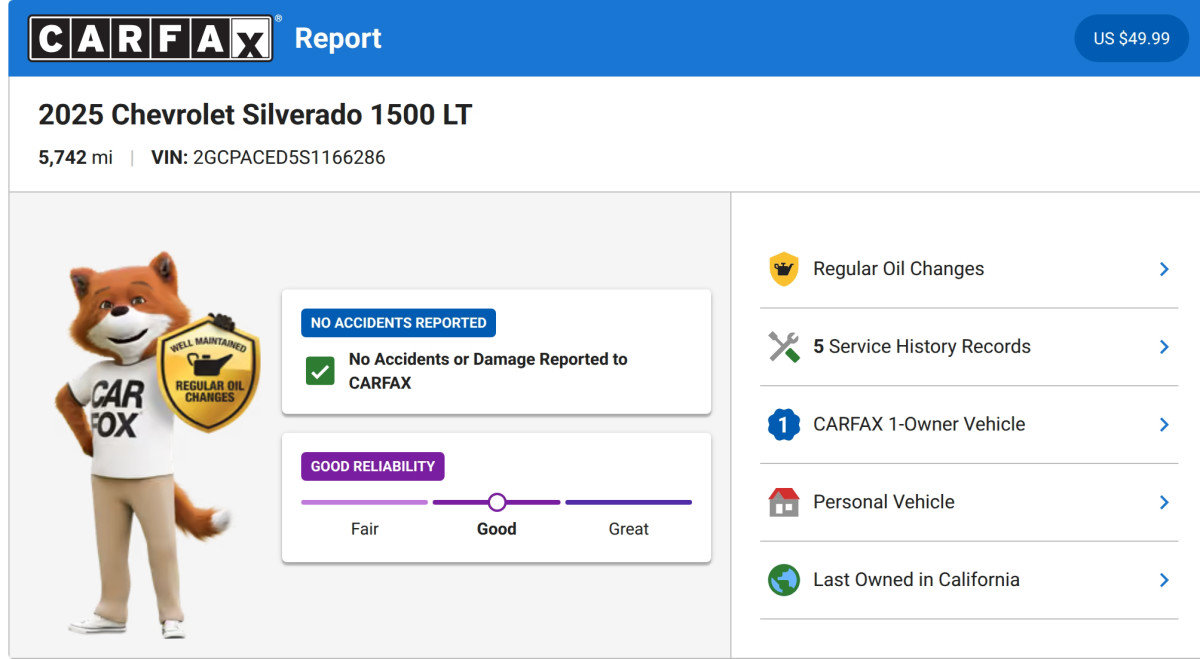Viewport: 1200px width, 659px height.
Task: Click the reliability slider circle marker
Action: 497,502
